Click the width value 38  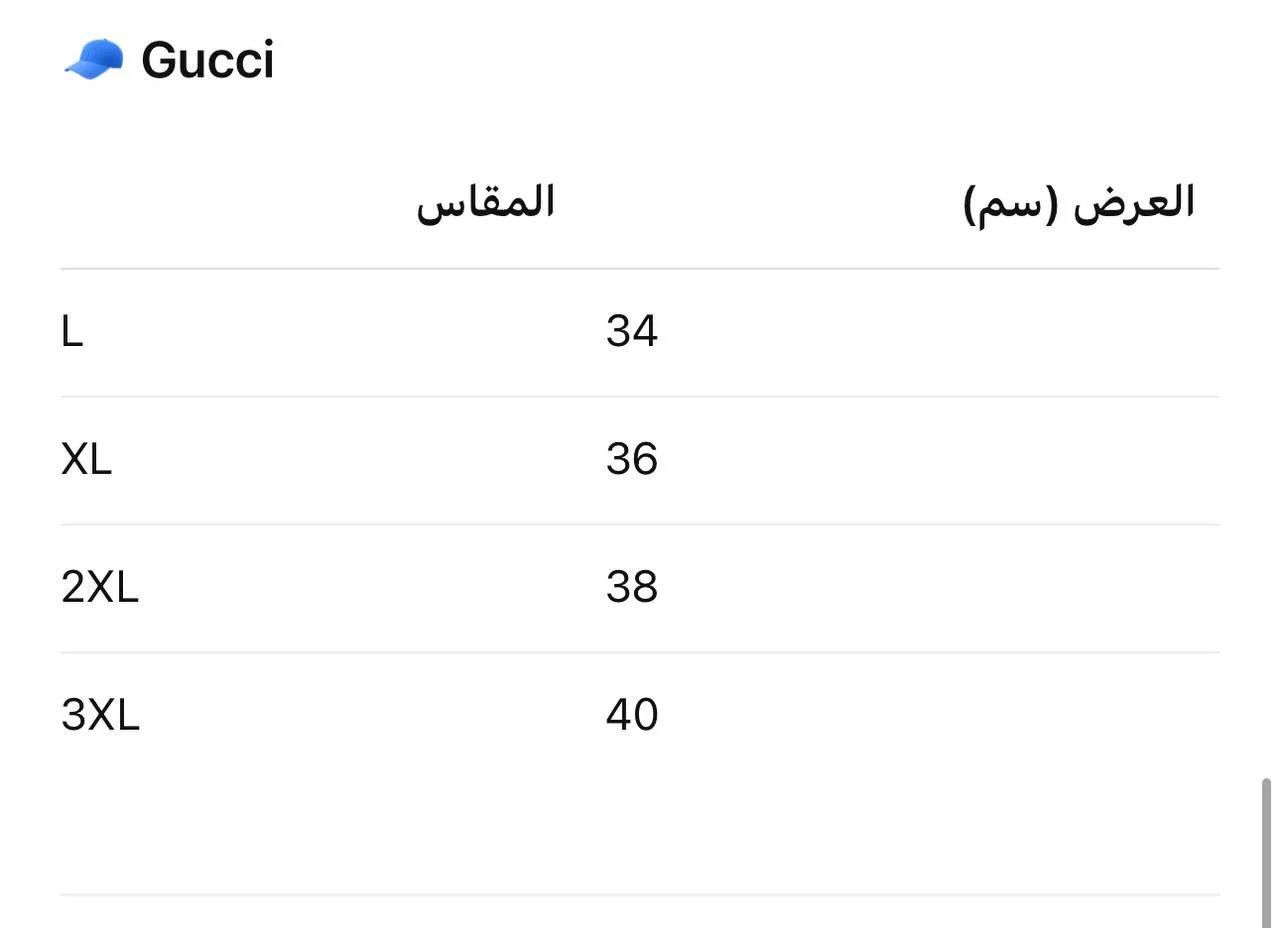(x=632, y=587)
